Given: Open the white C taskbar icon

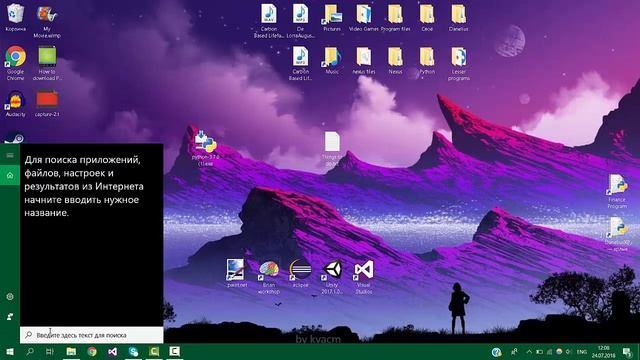Looking at the screenshot, I should [175, 351].
